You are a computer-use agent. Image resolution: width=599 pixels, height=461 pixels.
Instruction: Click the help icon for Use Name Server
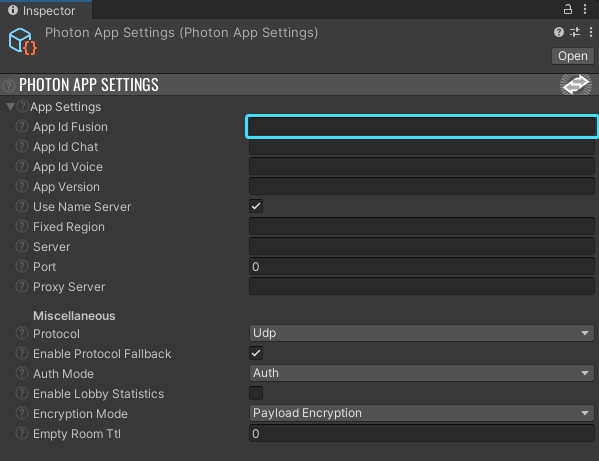click(x=22, y=206)
